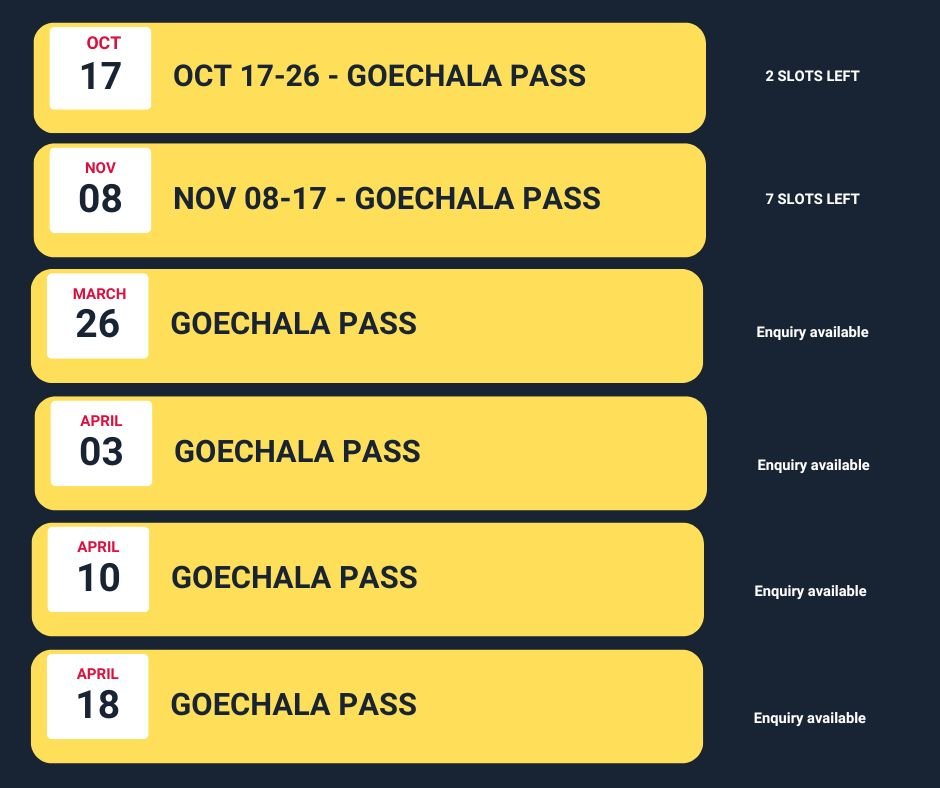Select the April 18 Goechala Pass card

click(x=367, y=706)
